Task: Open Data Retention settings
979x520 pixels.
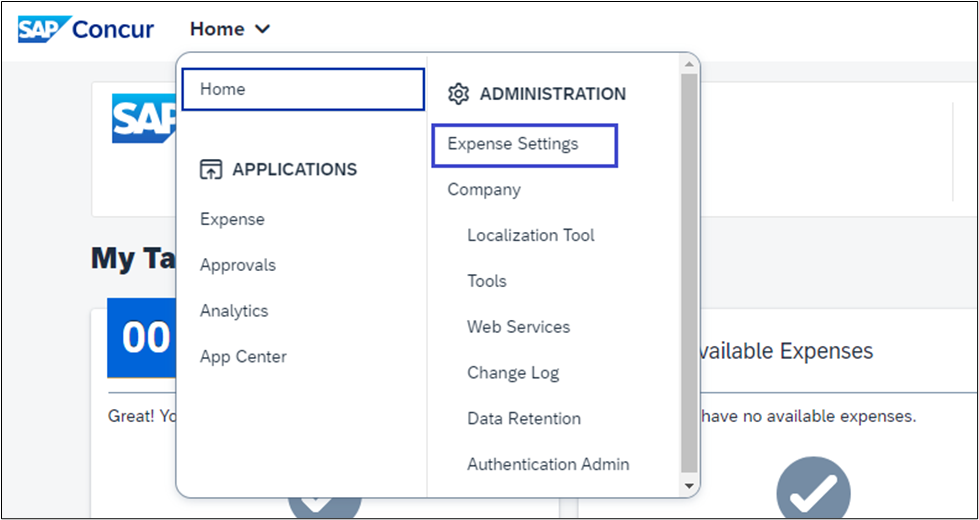Action: pos(523,419)
